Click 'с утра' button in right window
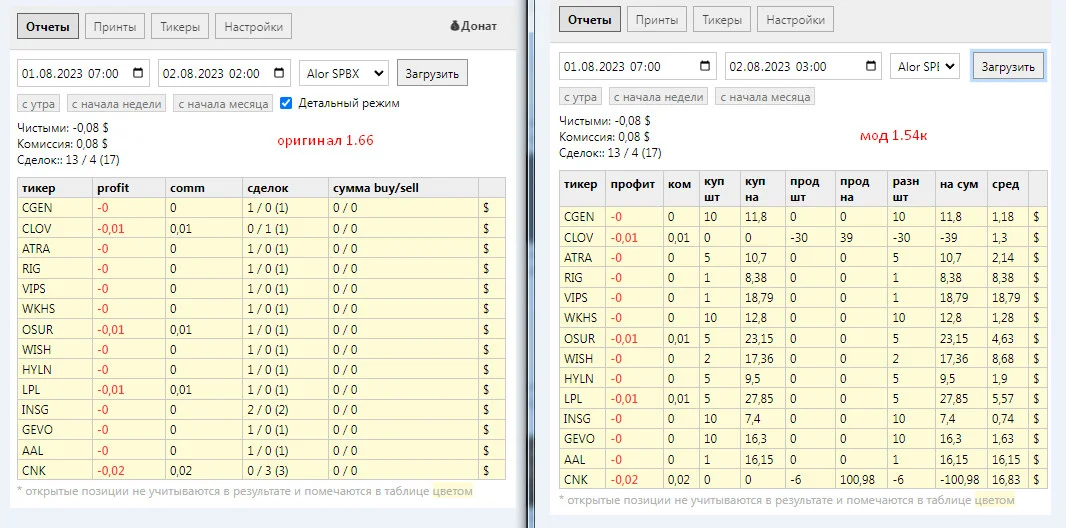 tap(581, 96)
